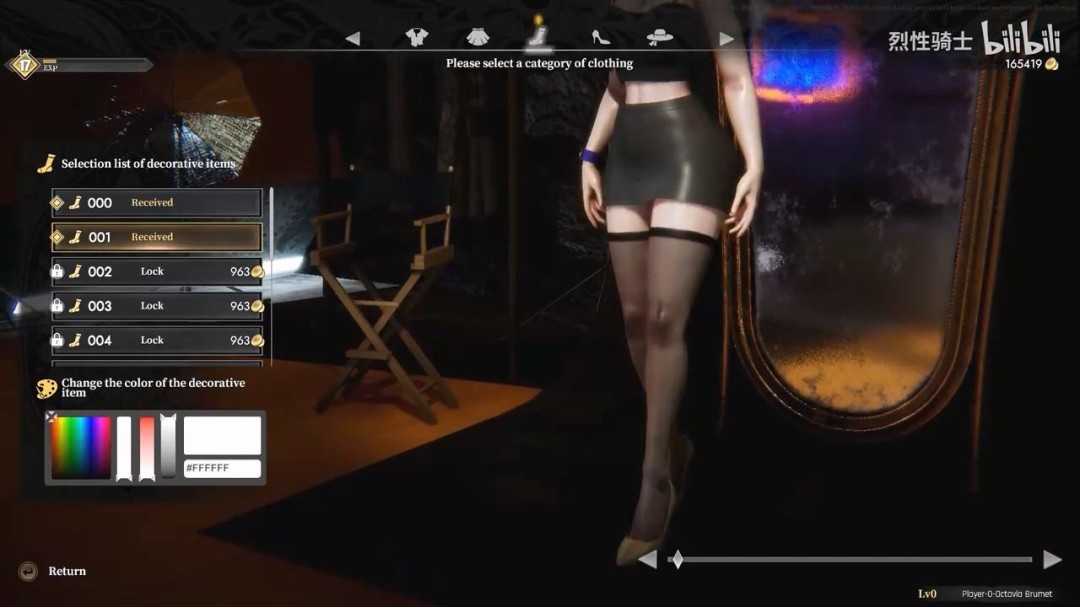Click right arrow of character rotation slider

(x=1051, y=559)
